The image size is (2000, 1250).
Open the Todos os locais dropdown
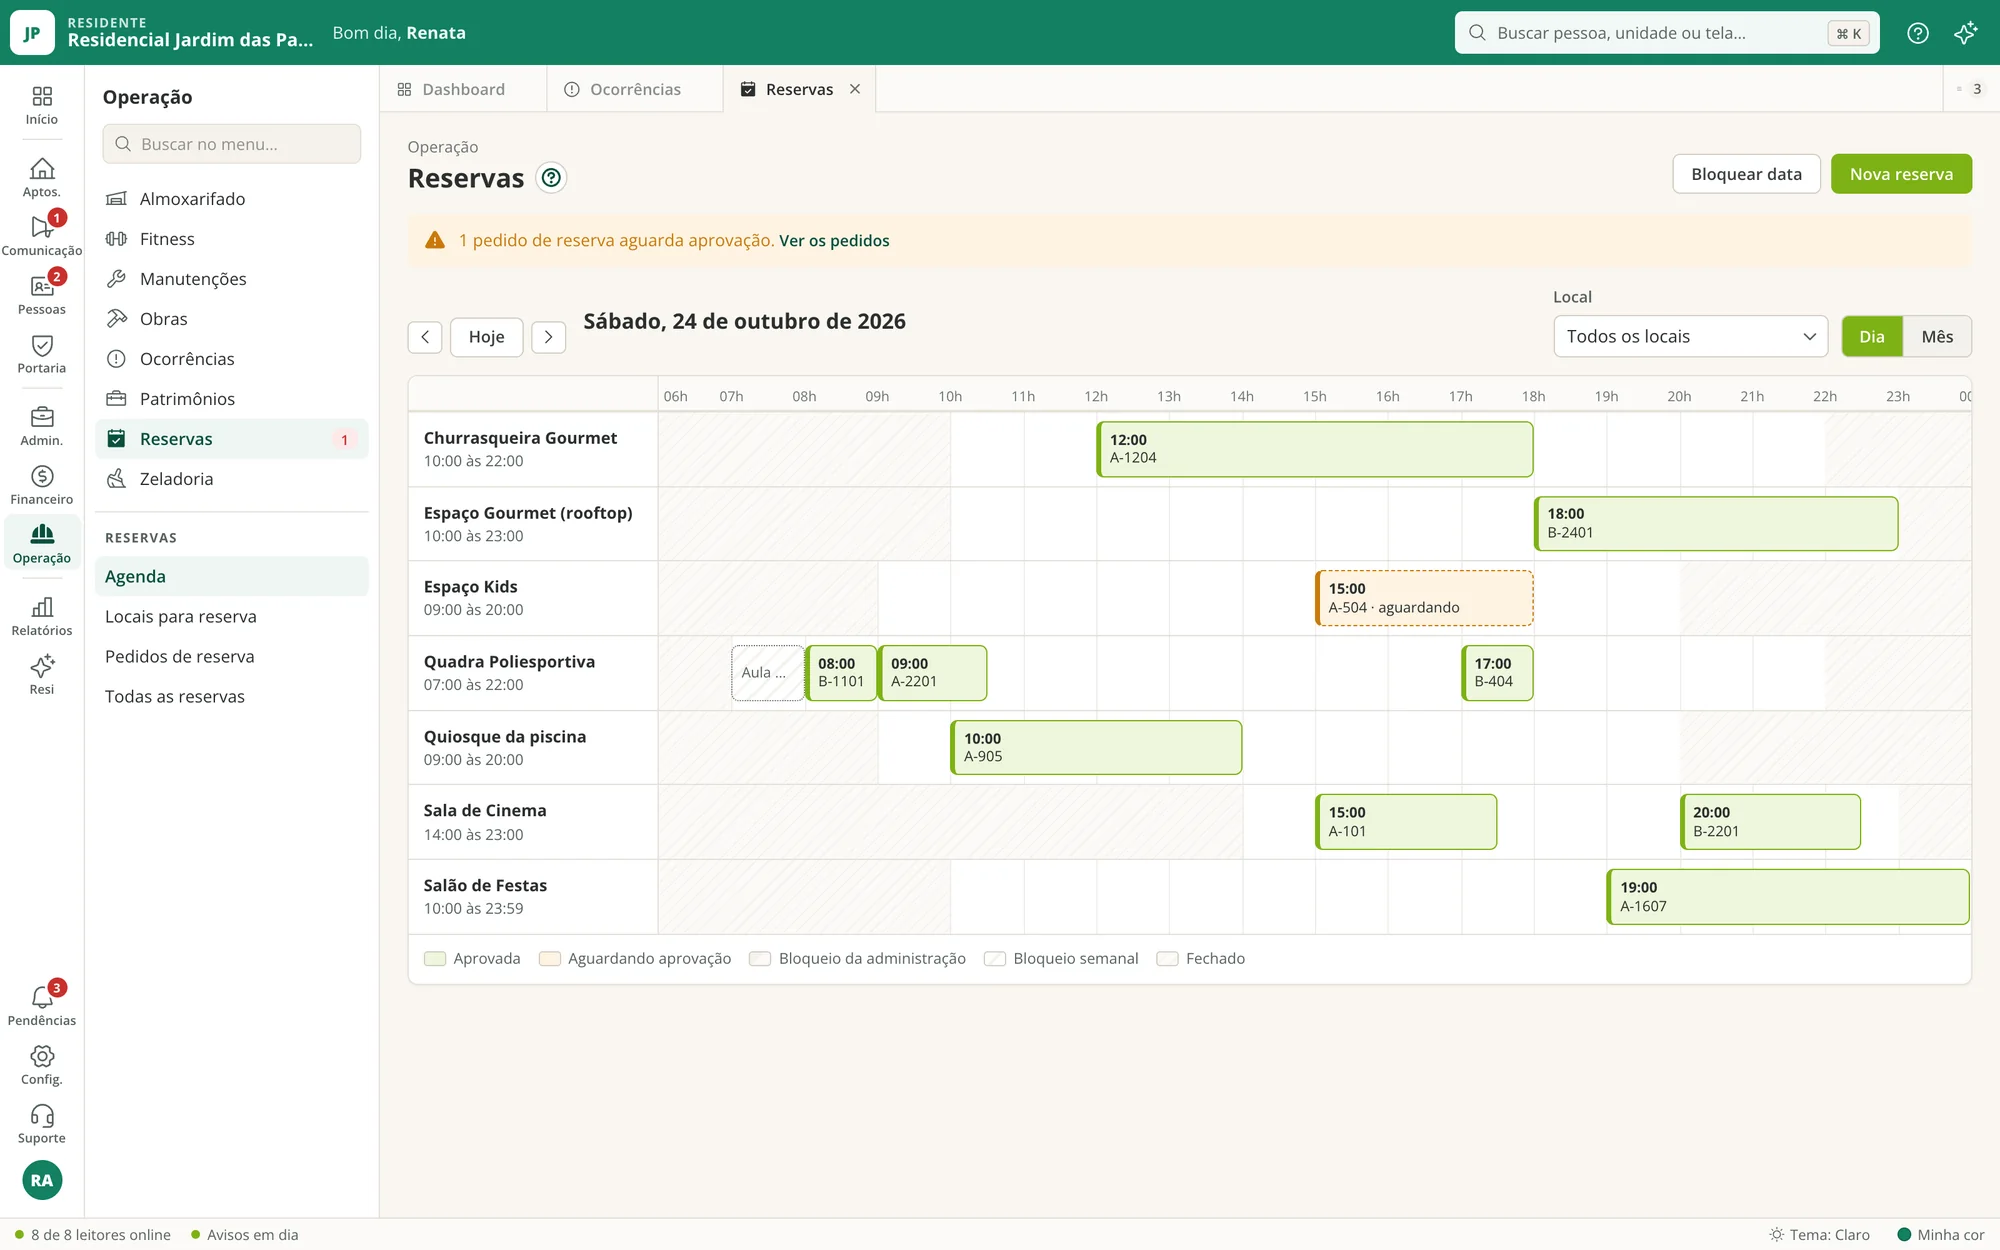(x=1690, y=337)
